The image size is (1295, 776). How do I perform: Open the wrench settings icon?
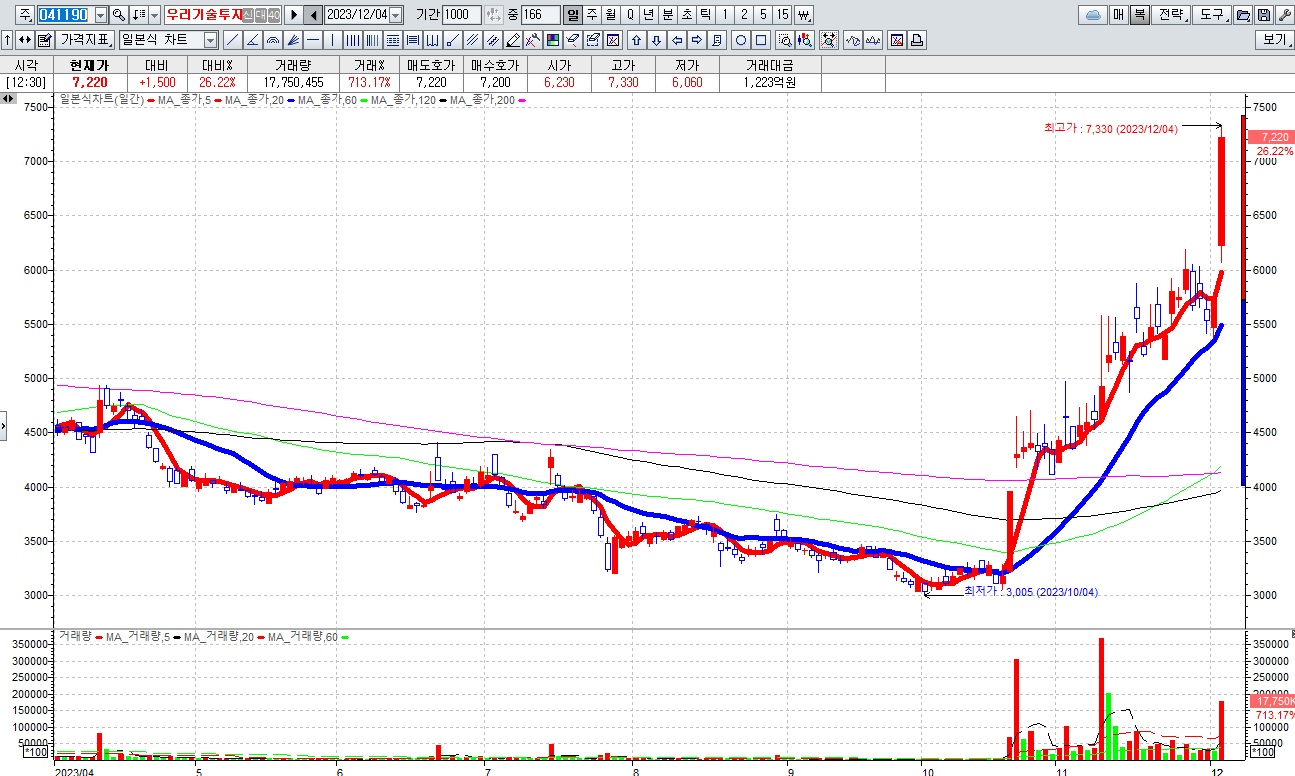1284,15
